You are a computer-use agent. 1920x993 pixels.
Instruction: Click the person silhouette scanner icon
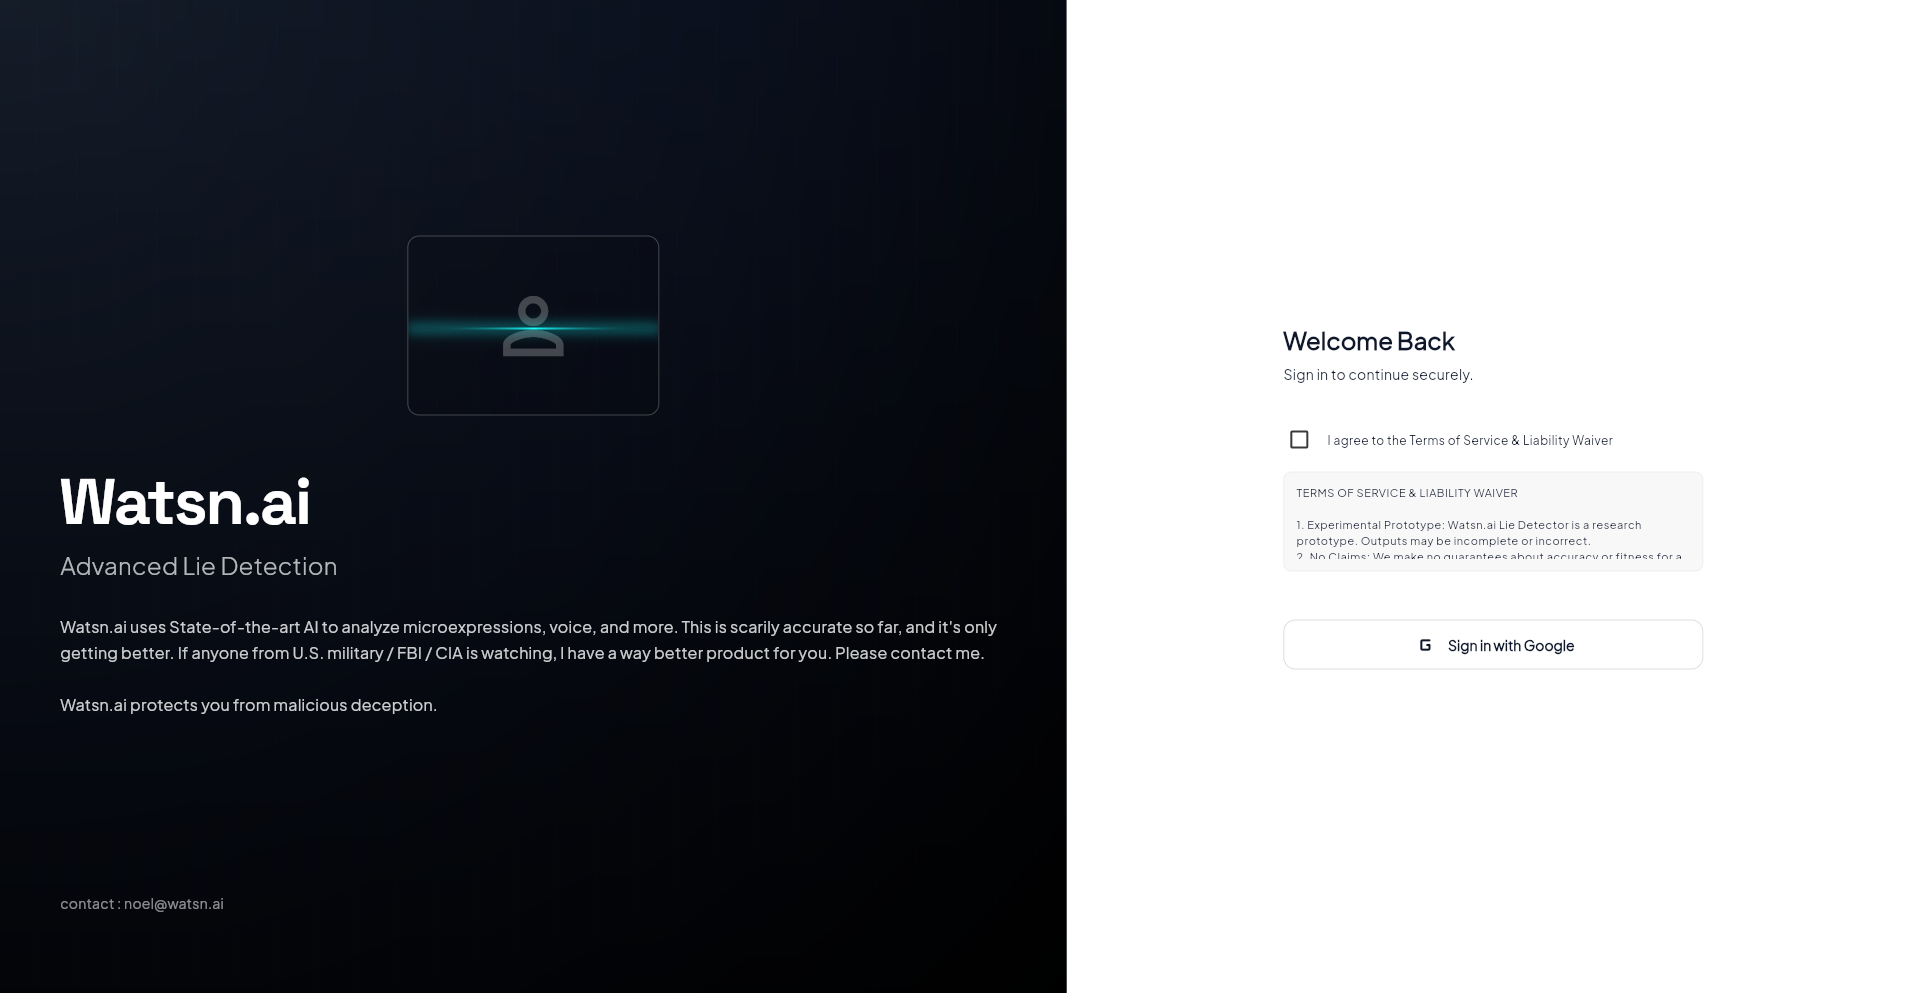533,326
